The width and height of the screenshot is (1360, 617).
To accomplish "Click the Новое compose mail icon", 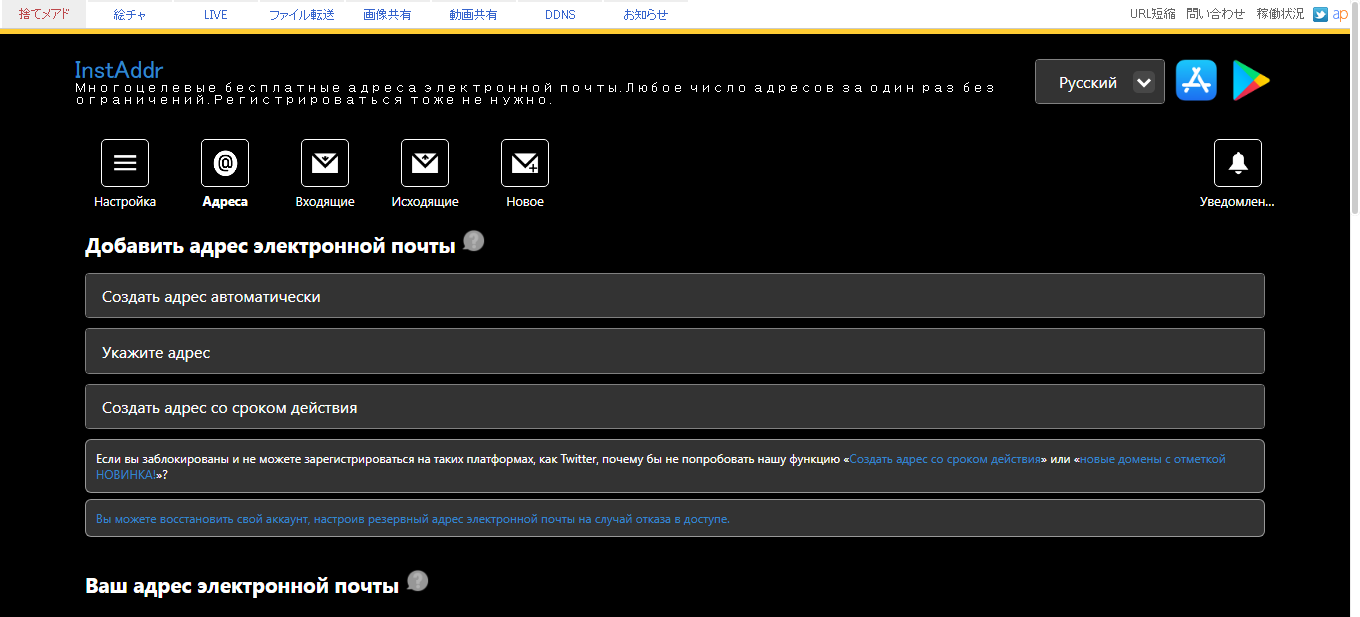I will tap(525, 163).
